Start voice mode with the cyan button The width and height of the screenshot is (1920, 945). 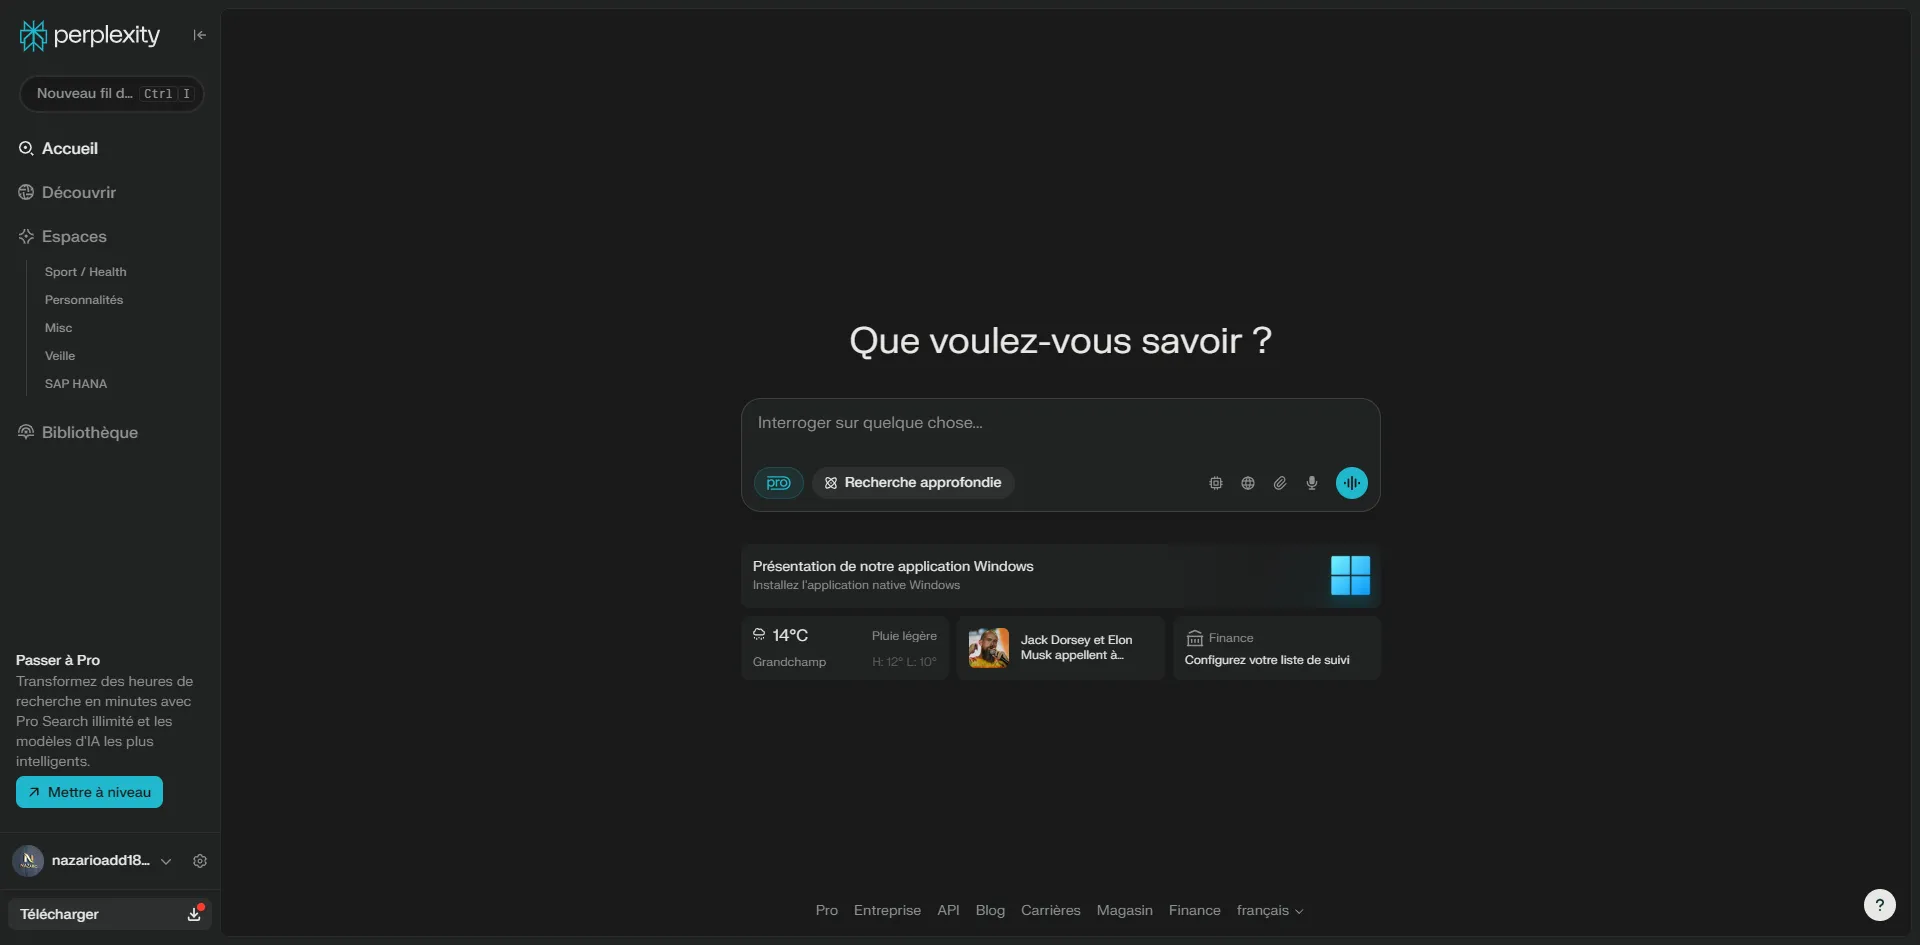pos(1351,483)
